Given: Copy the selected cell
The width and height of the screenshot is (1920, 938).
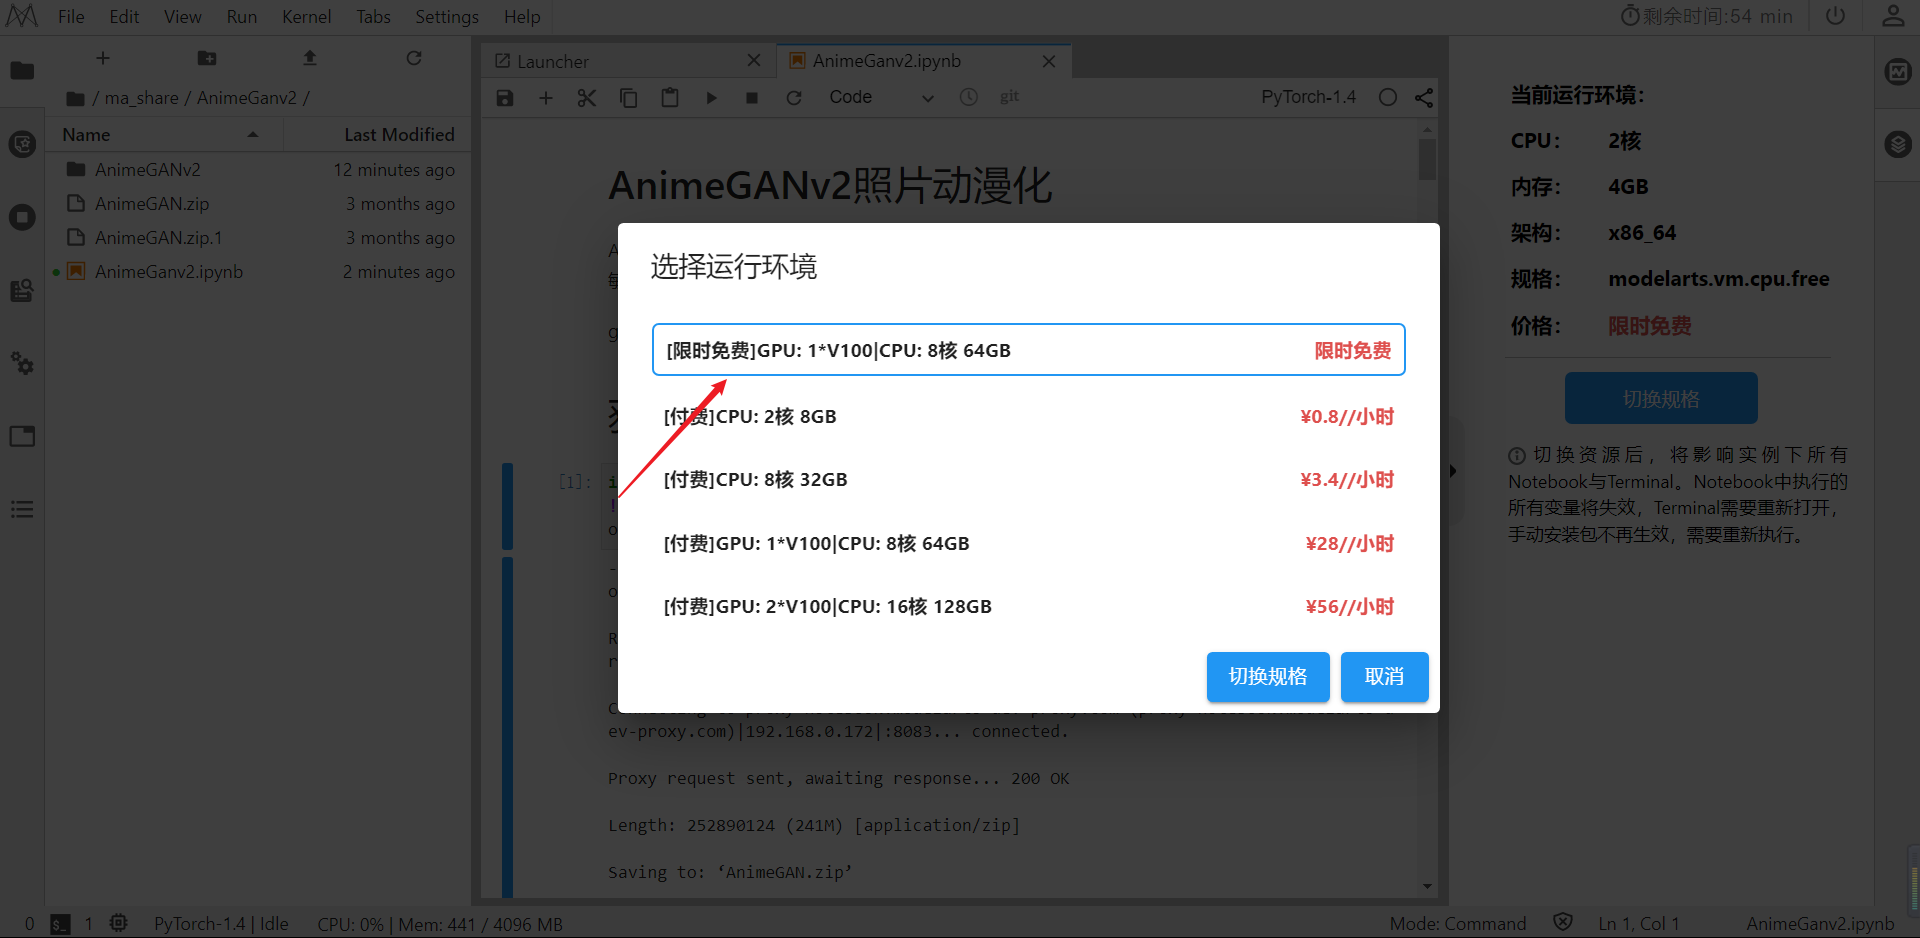Looking at the screenshot, I should click(x=628, y=97).
